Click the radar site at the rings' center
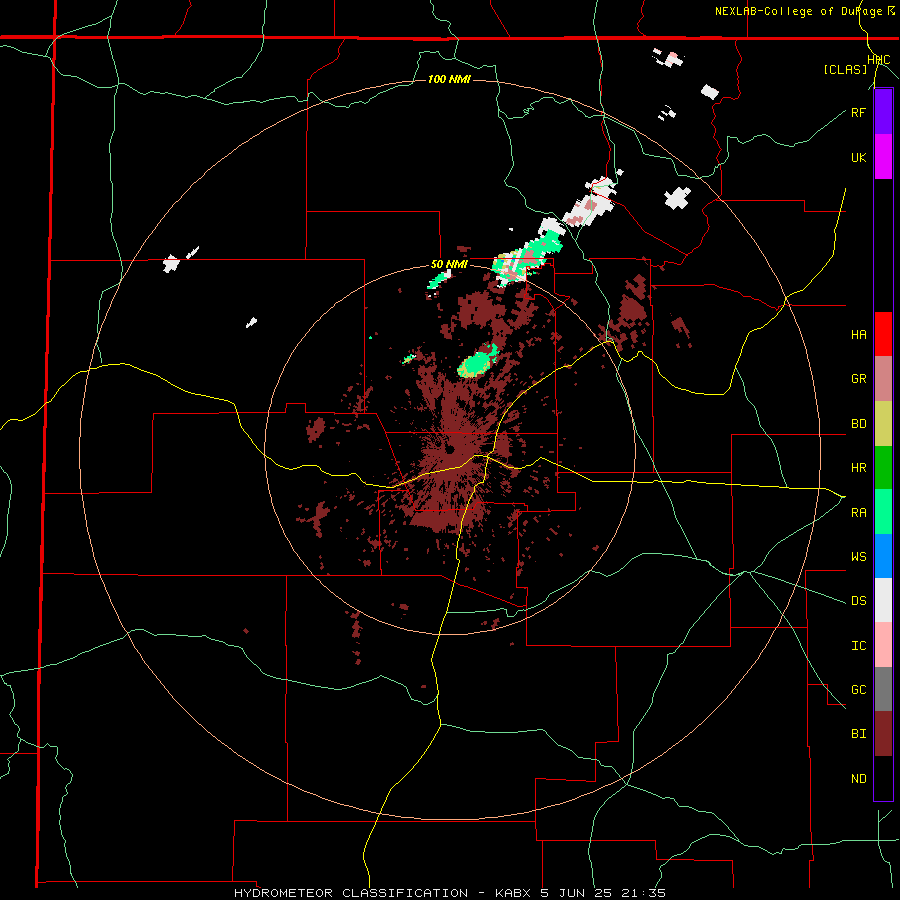The width and height of the screenshot is (900, 900). tap(450, 449)
